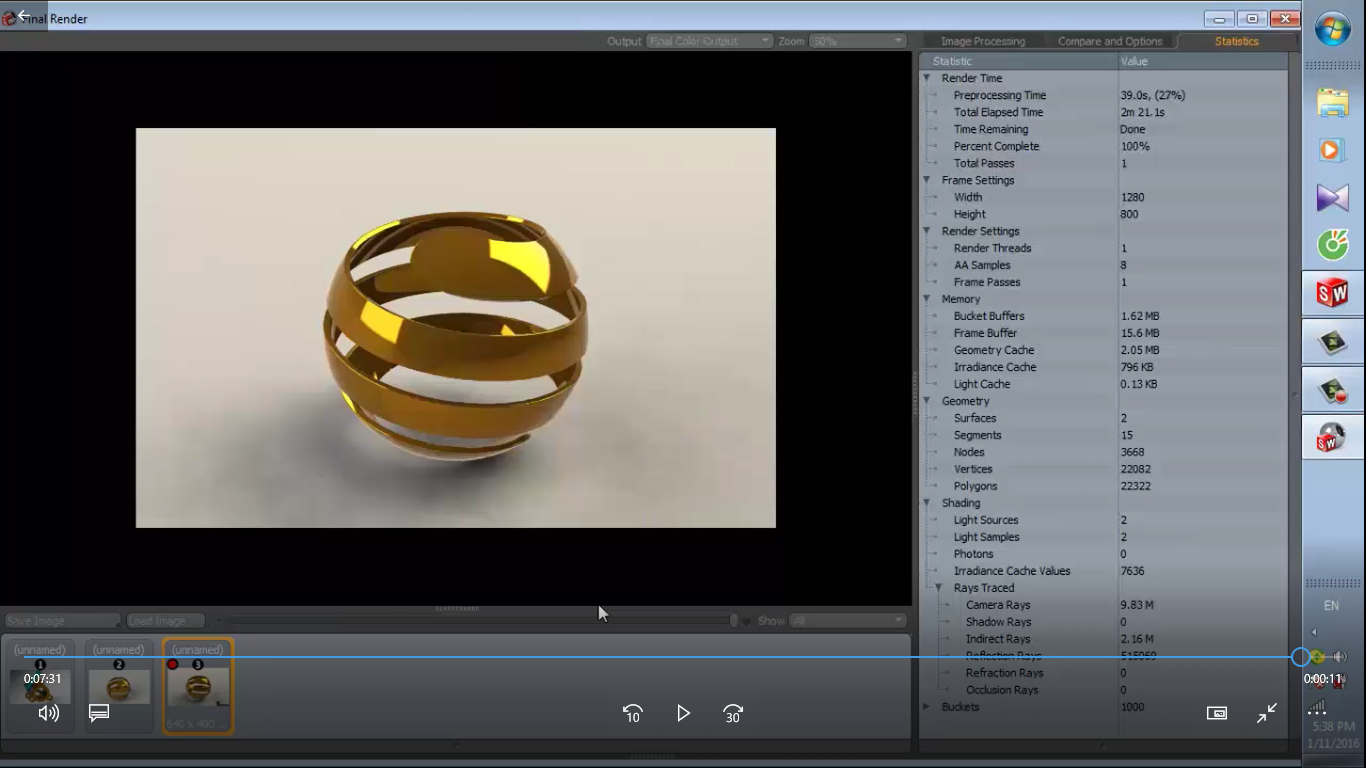Viewport: 1366px width, 768px height.
Task: Select the Total Elapsed Time row
Action: [x=1103, y=112]
